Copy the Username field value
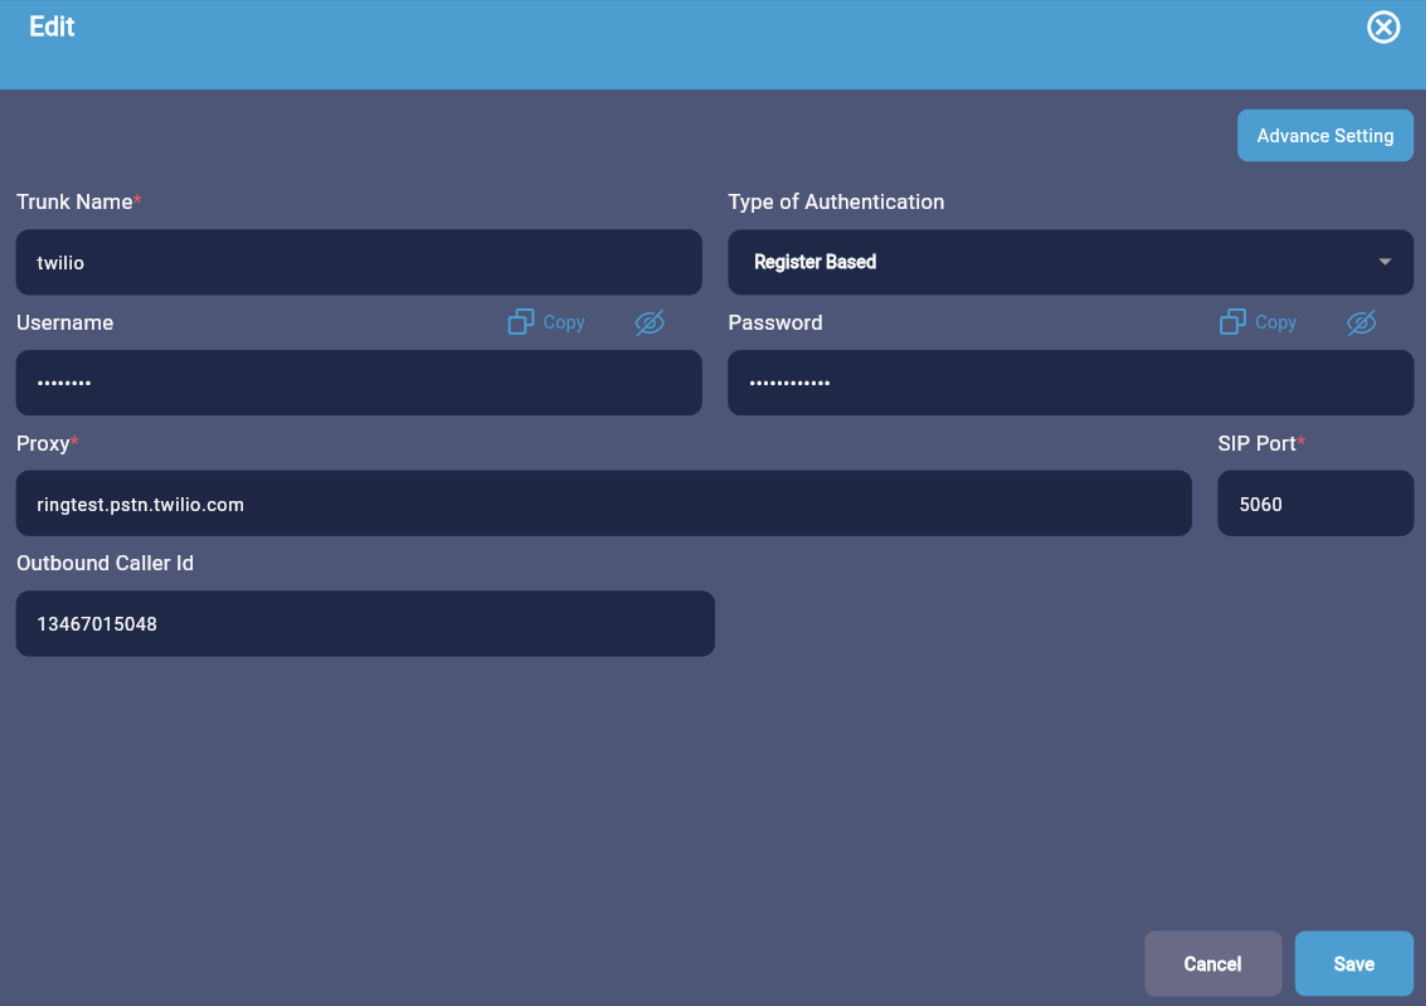 545,322
